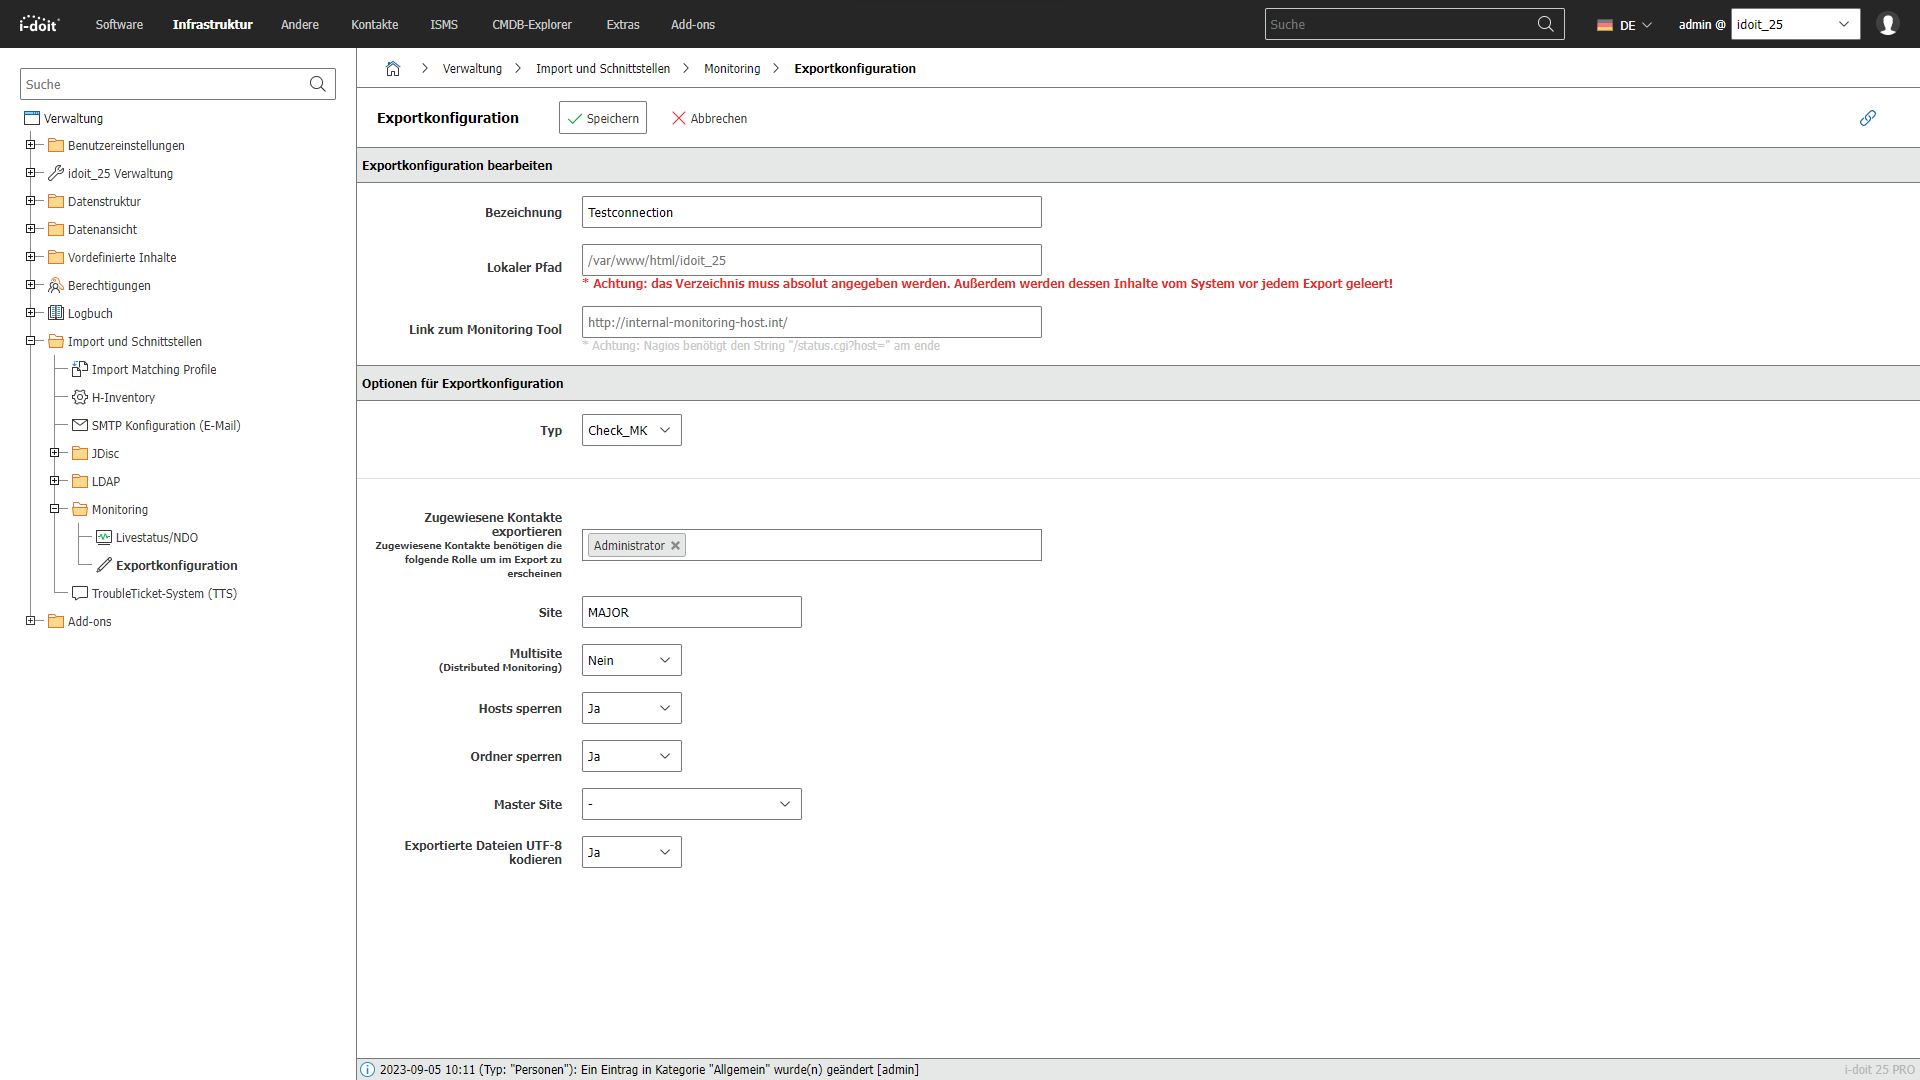1920x1080 pixels.
Task: Click into the Site input field
Action: pyautogui.click(x=691, y=613)
